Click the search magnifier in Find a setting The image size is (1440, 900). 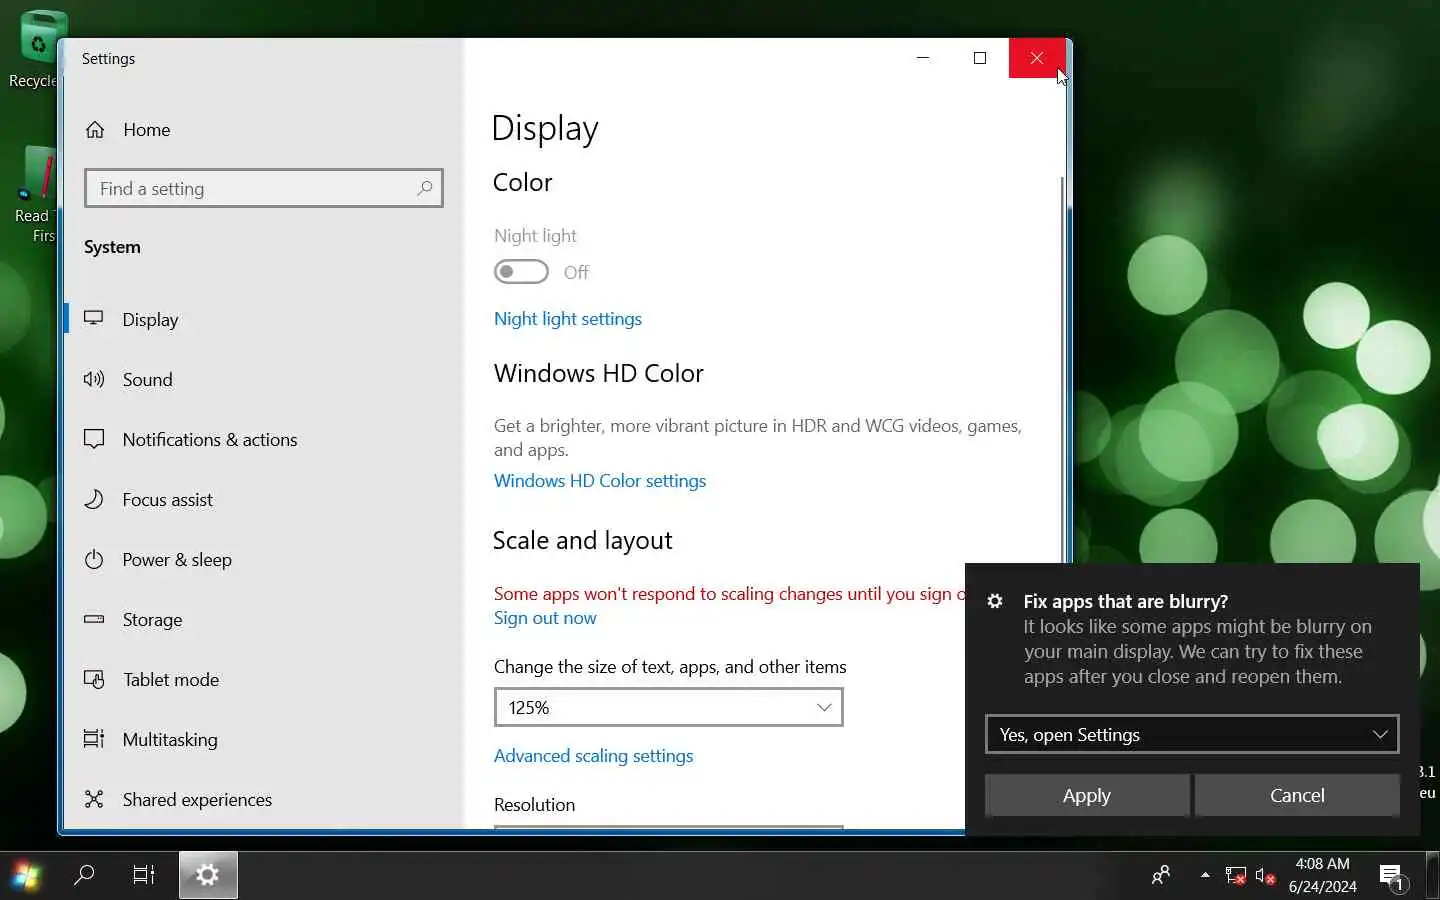(x=424, y=188)
